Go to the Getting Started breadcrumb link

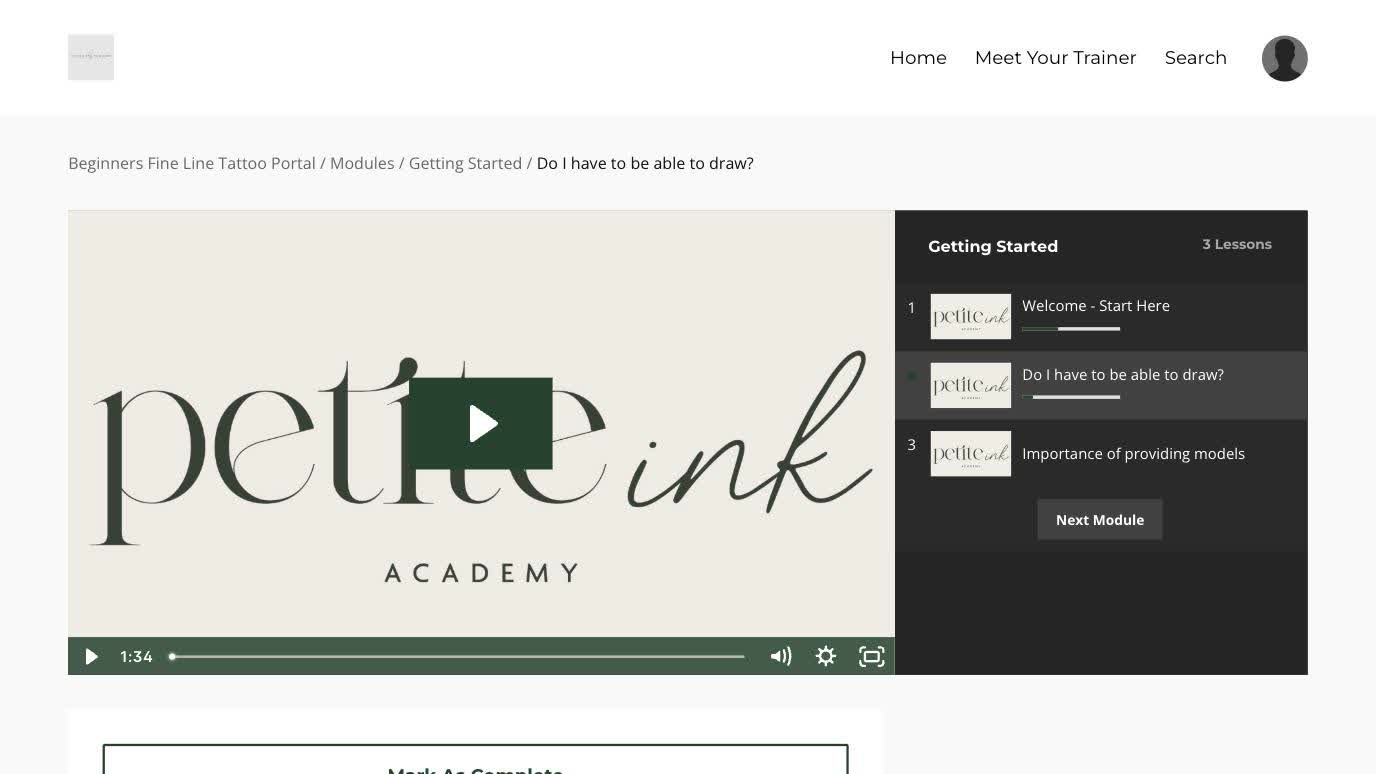click(x=465, y=163)
